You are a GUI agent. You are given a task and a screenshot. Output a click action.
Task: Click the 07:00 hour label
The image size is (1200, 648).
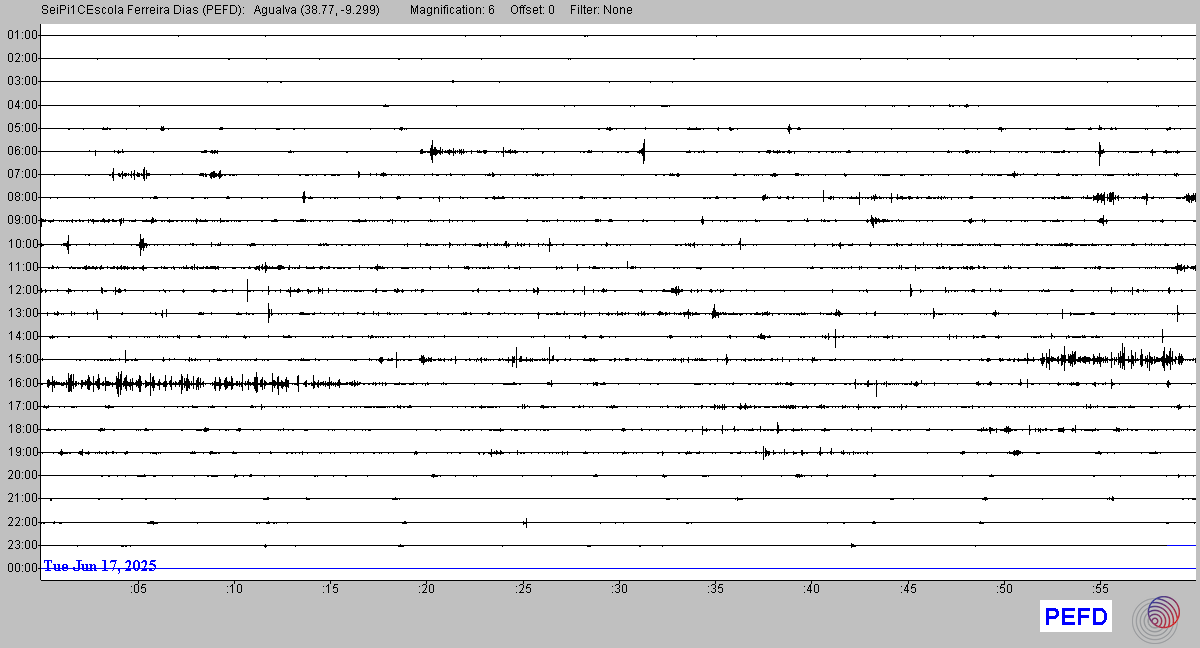tap(22, 174)
